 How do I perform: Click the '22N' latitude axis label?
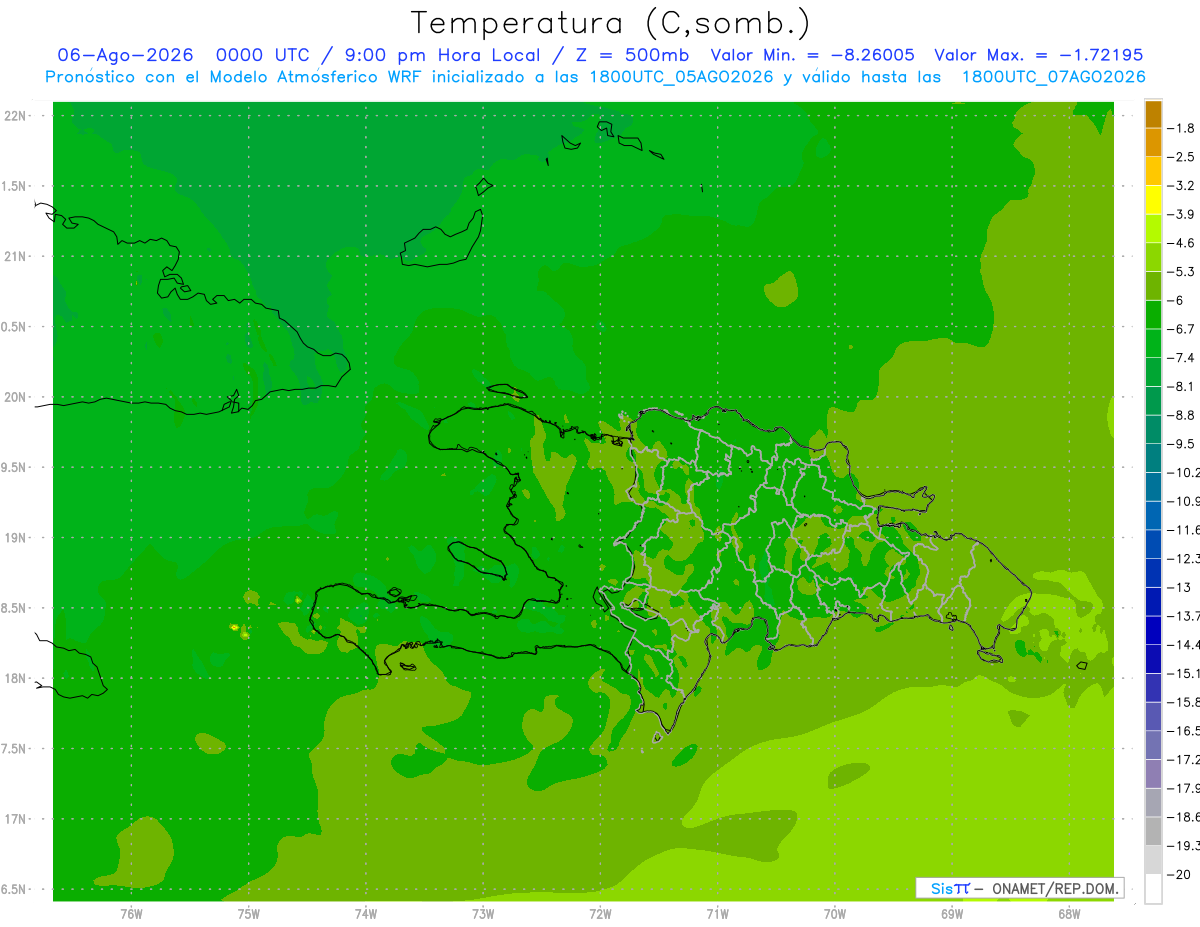click(x=16, y=116)
